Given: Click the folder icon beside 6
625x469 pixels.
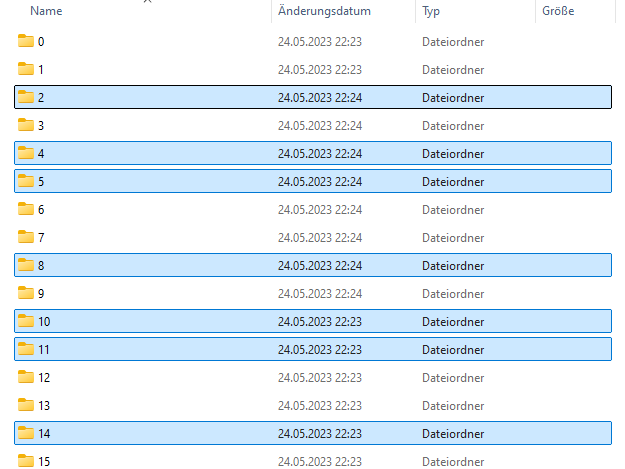Looking at the screenshot, I should [26, 209].
